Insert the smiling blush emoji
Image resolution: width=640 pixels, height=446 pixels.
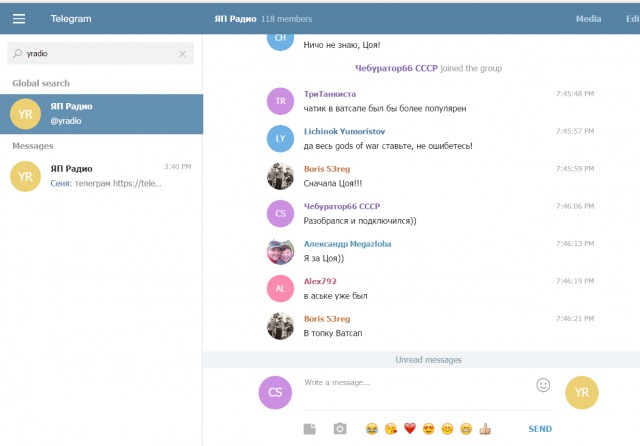(x=447, y=429)
